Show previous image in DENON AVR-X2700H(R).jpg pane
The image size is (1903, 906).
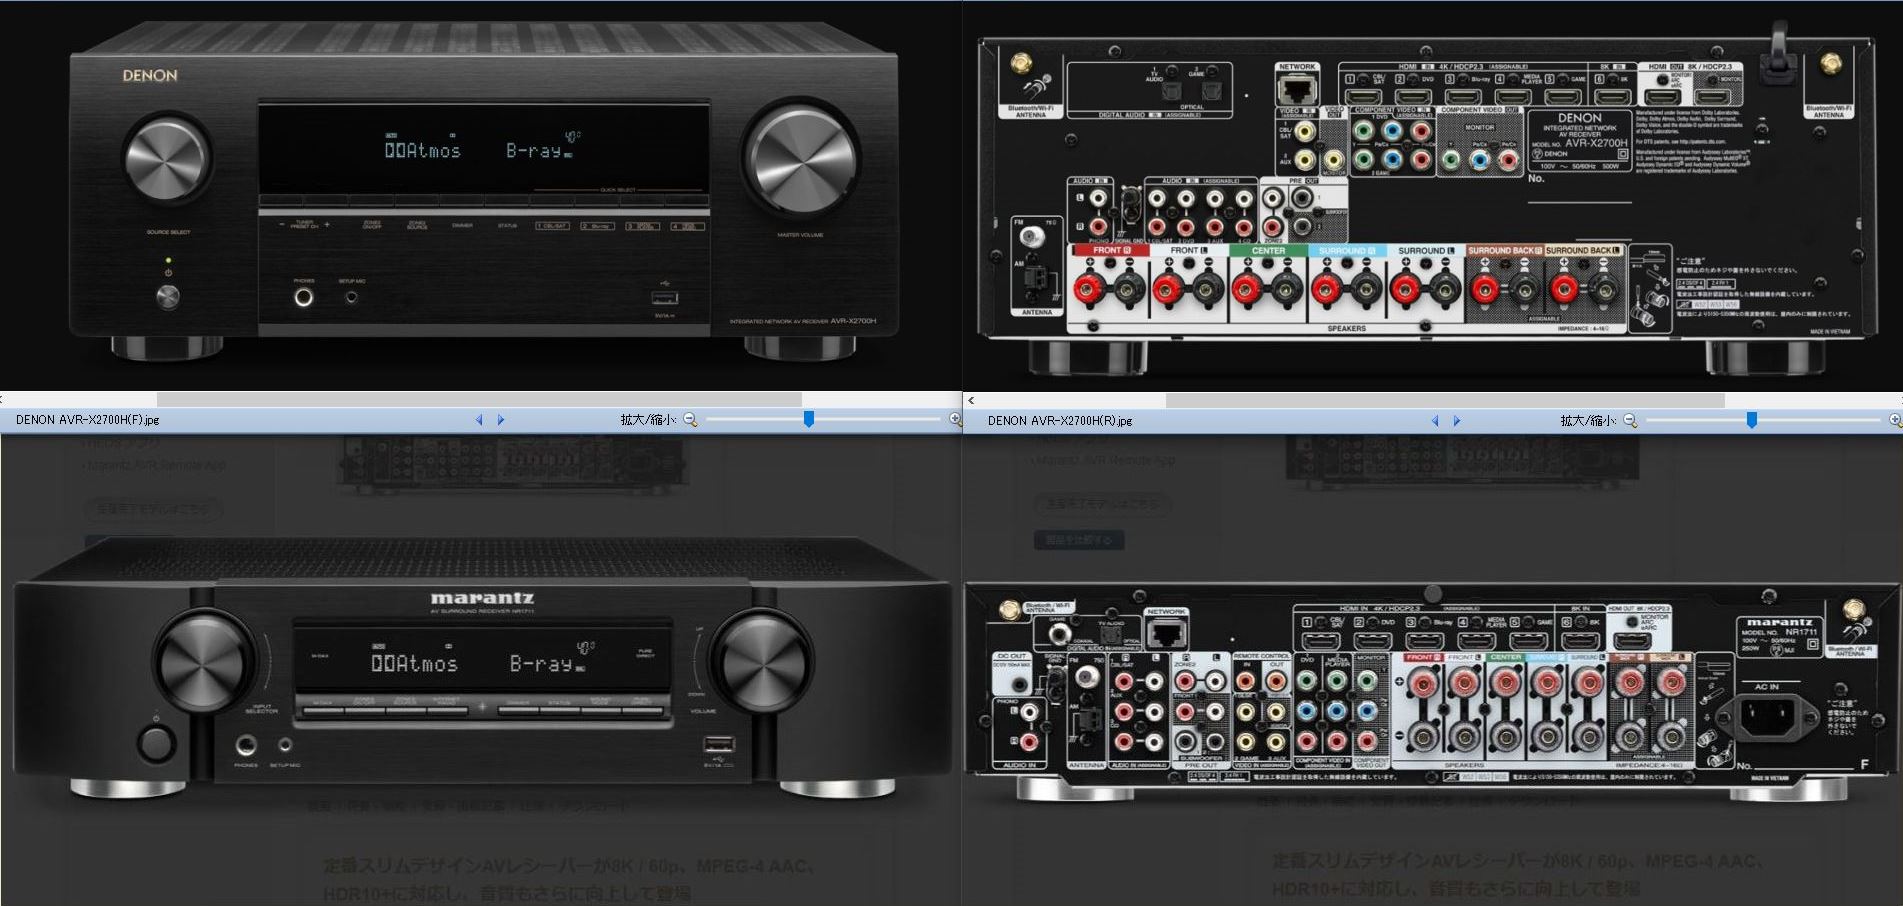pyautogui.click(x=1435, y=421)
